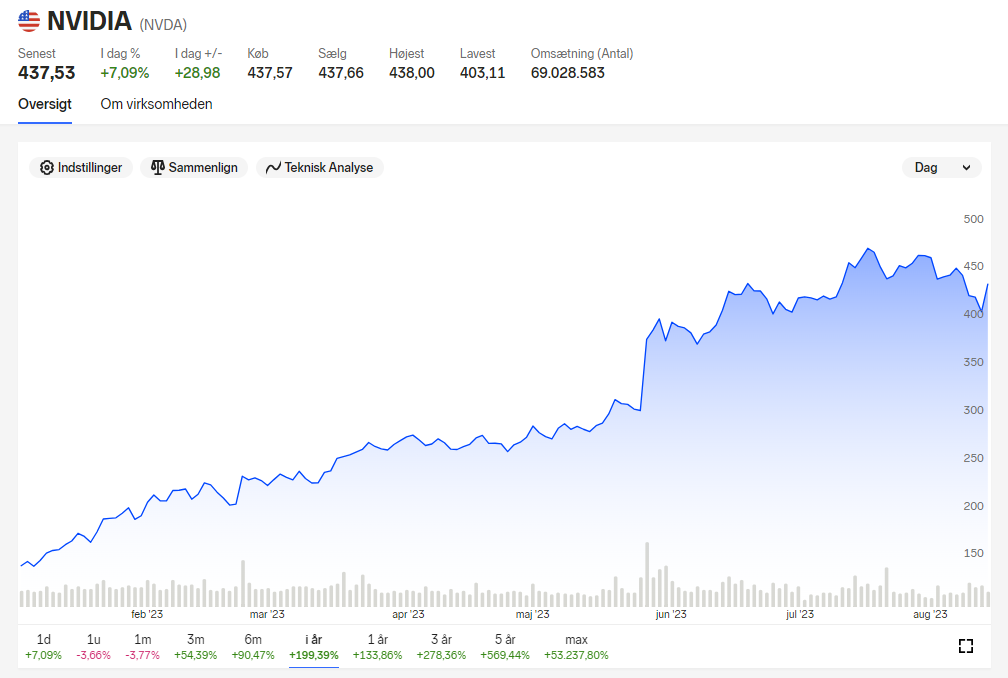Select the max time range
The width and height of the screenshot is (1008, 678).
[576, 647]
